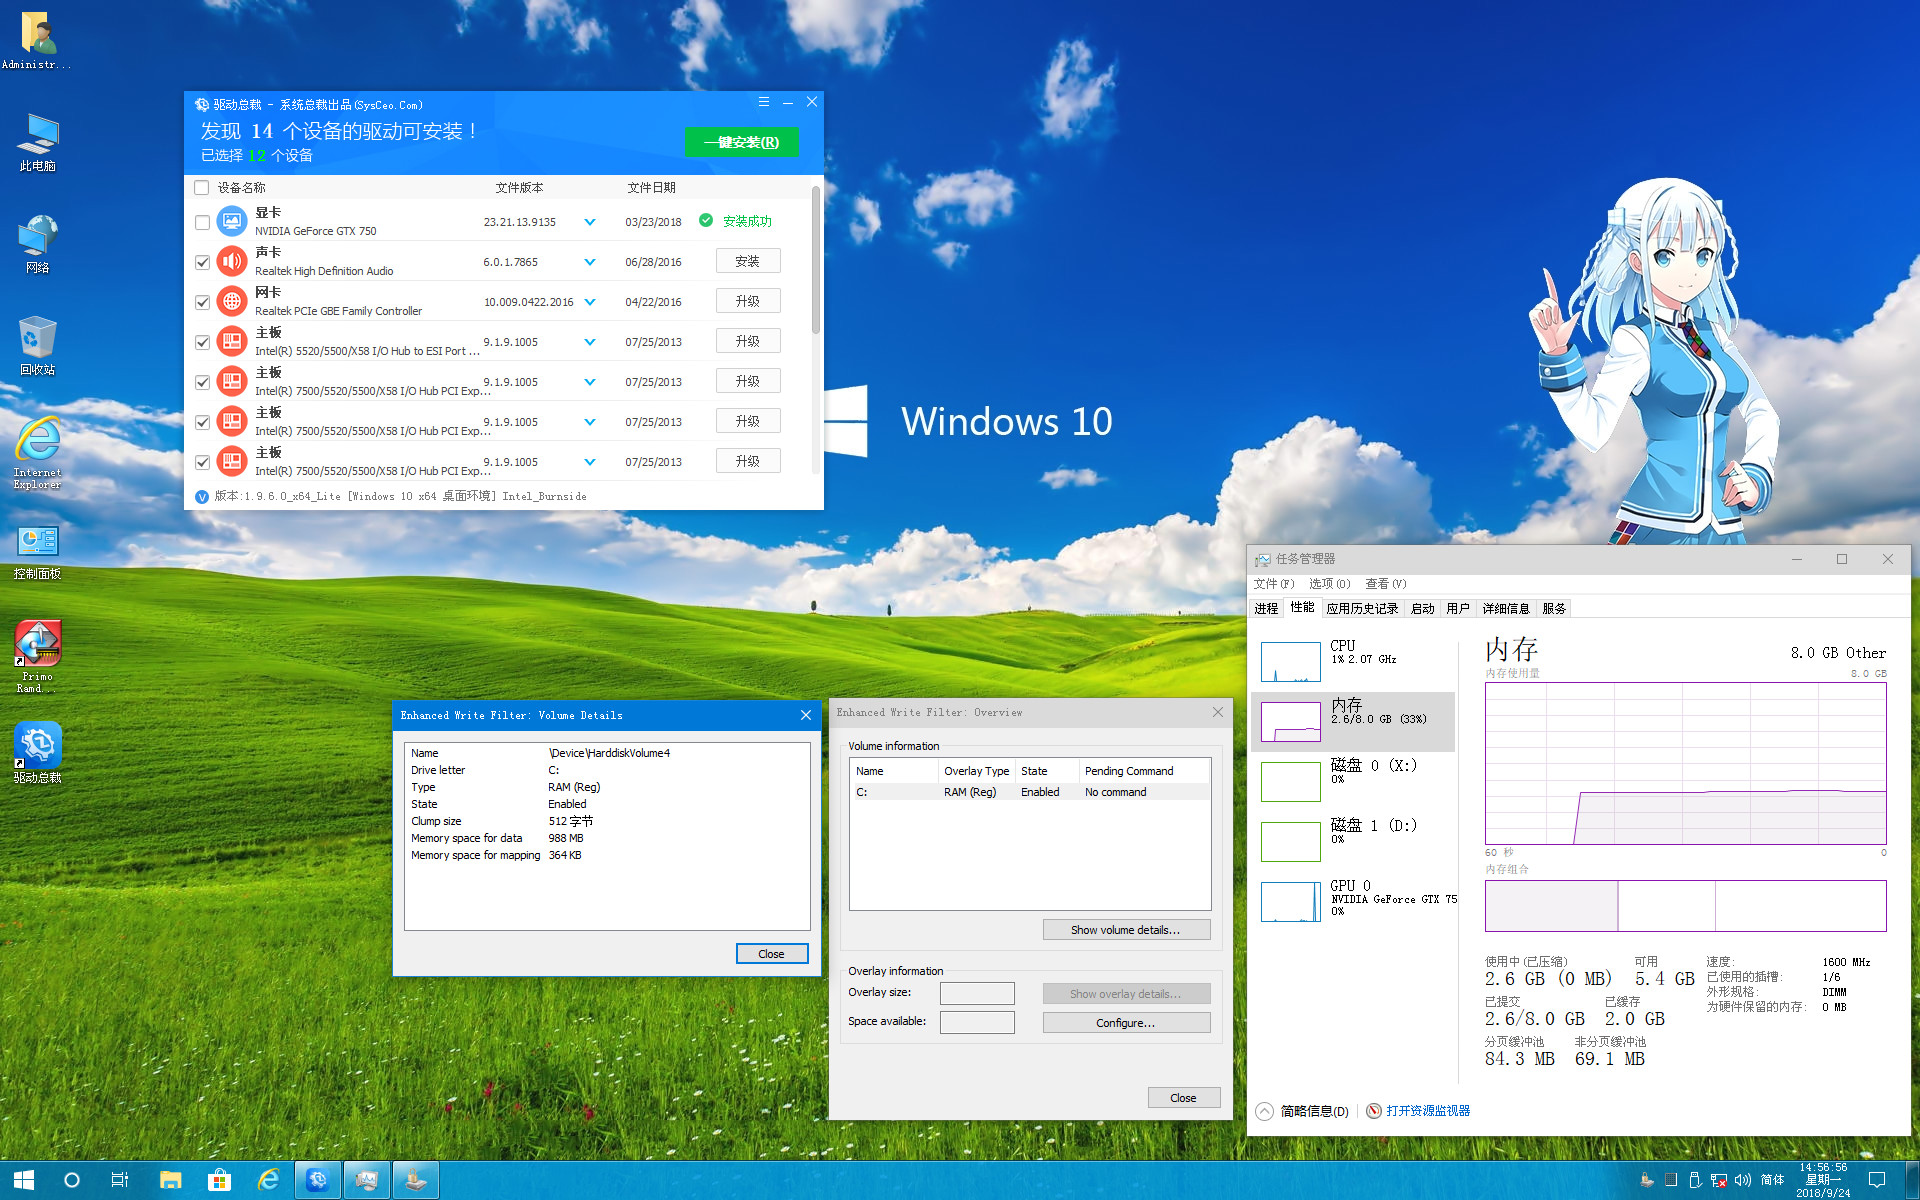The height and width of the screenshot is (1200, 1920).
Task: Click the 主板 icon for the 5520/5500/X58 ESI Port row
Action: (x=232, y=341)
